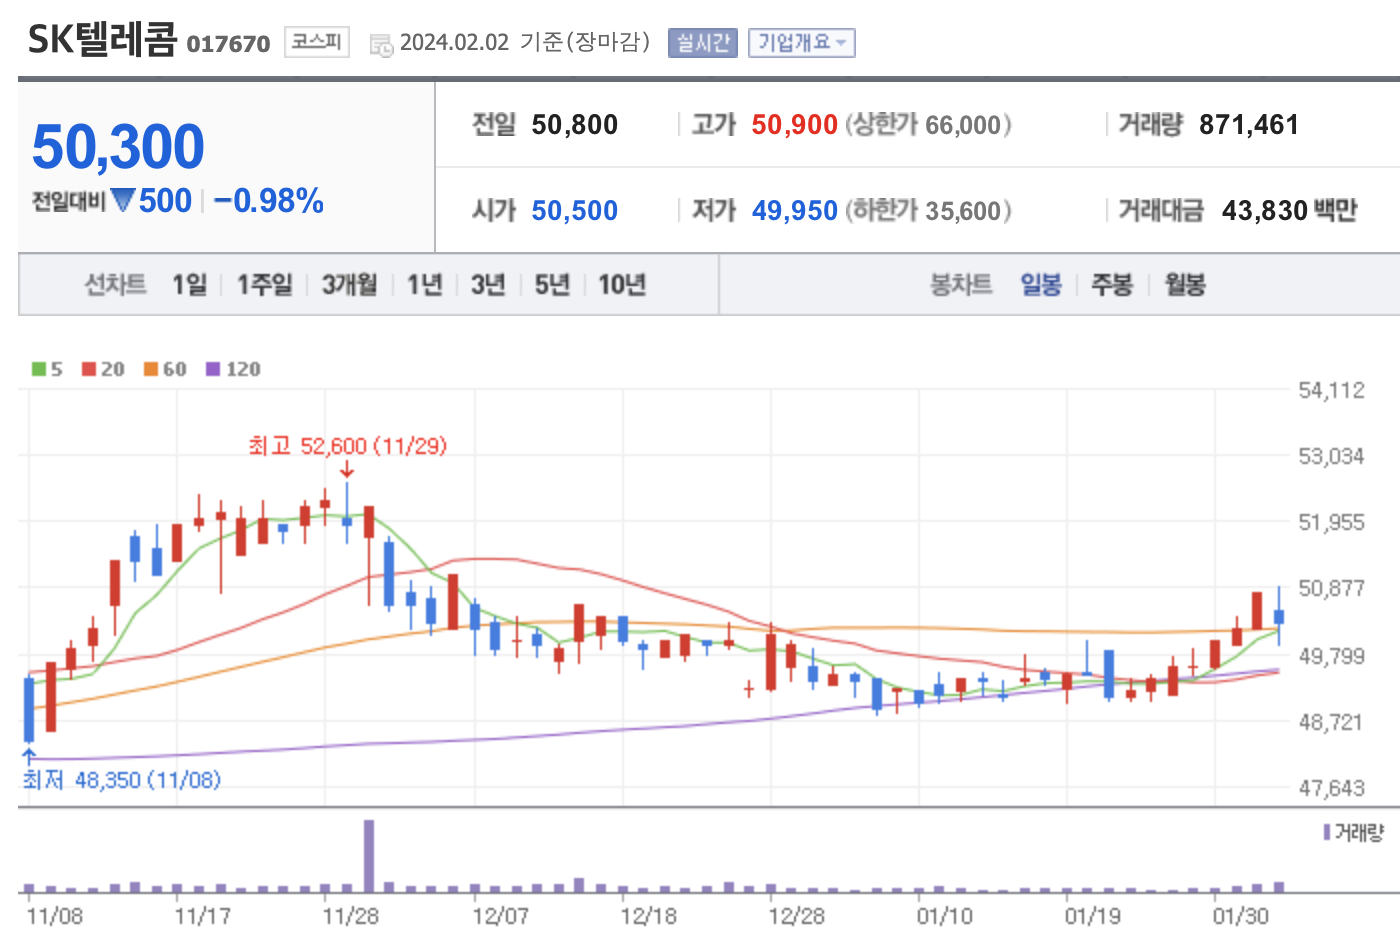This screenshot has height=942, width=1400.
Task: Select the 3개월 line chart tab
Action: (349, 285)
